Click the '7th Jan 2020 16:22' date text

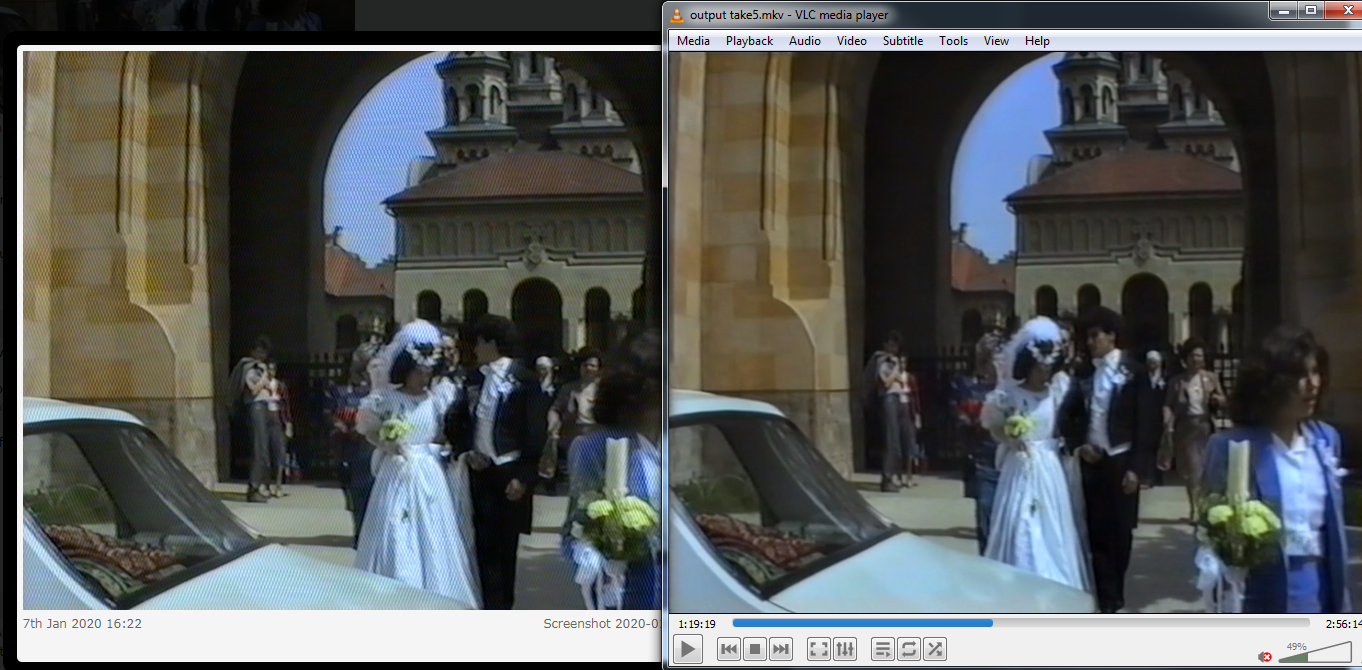tap(82, 623)
